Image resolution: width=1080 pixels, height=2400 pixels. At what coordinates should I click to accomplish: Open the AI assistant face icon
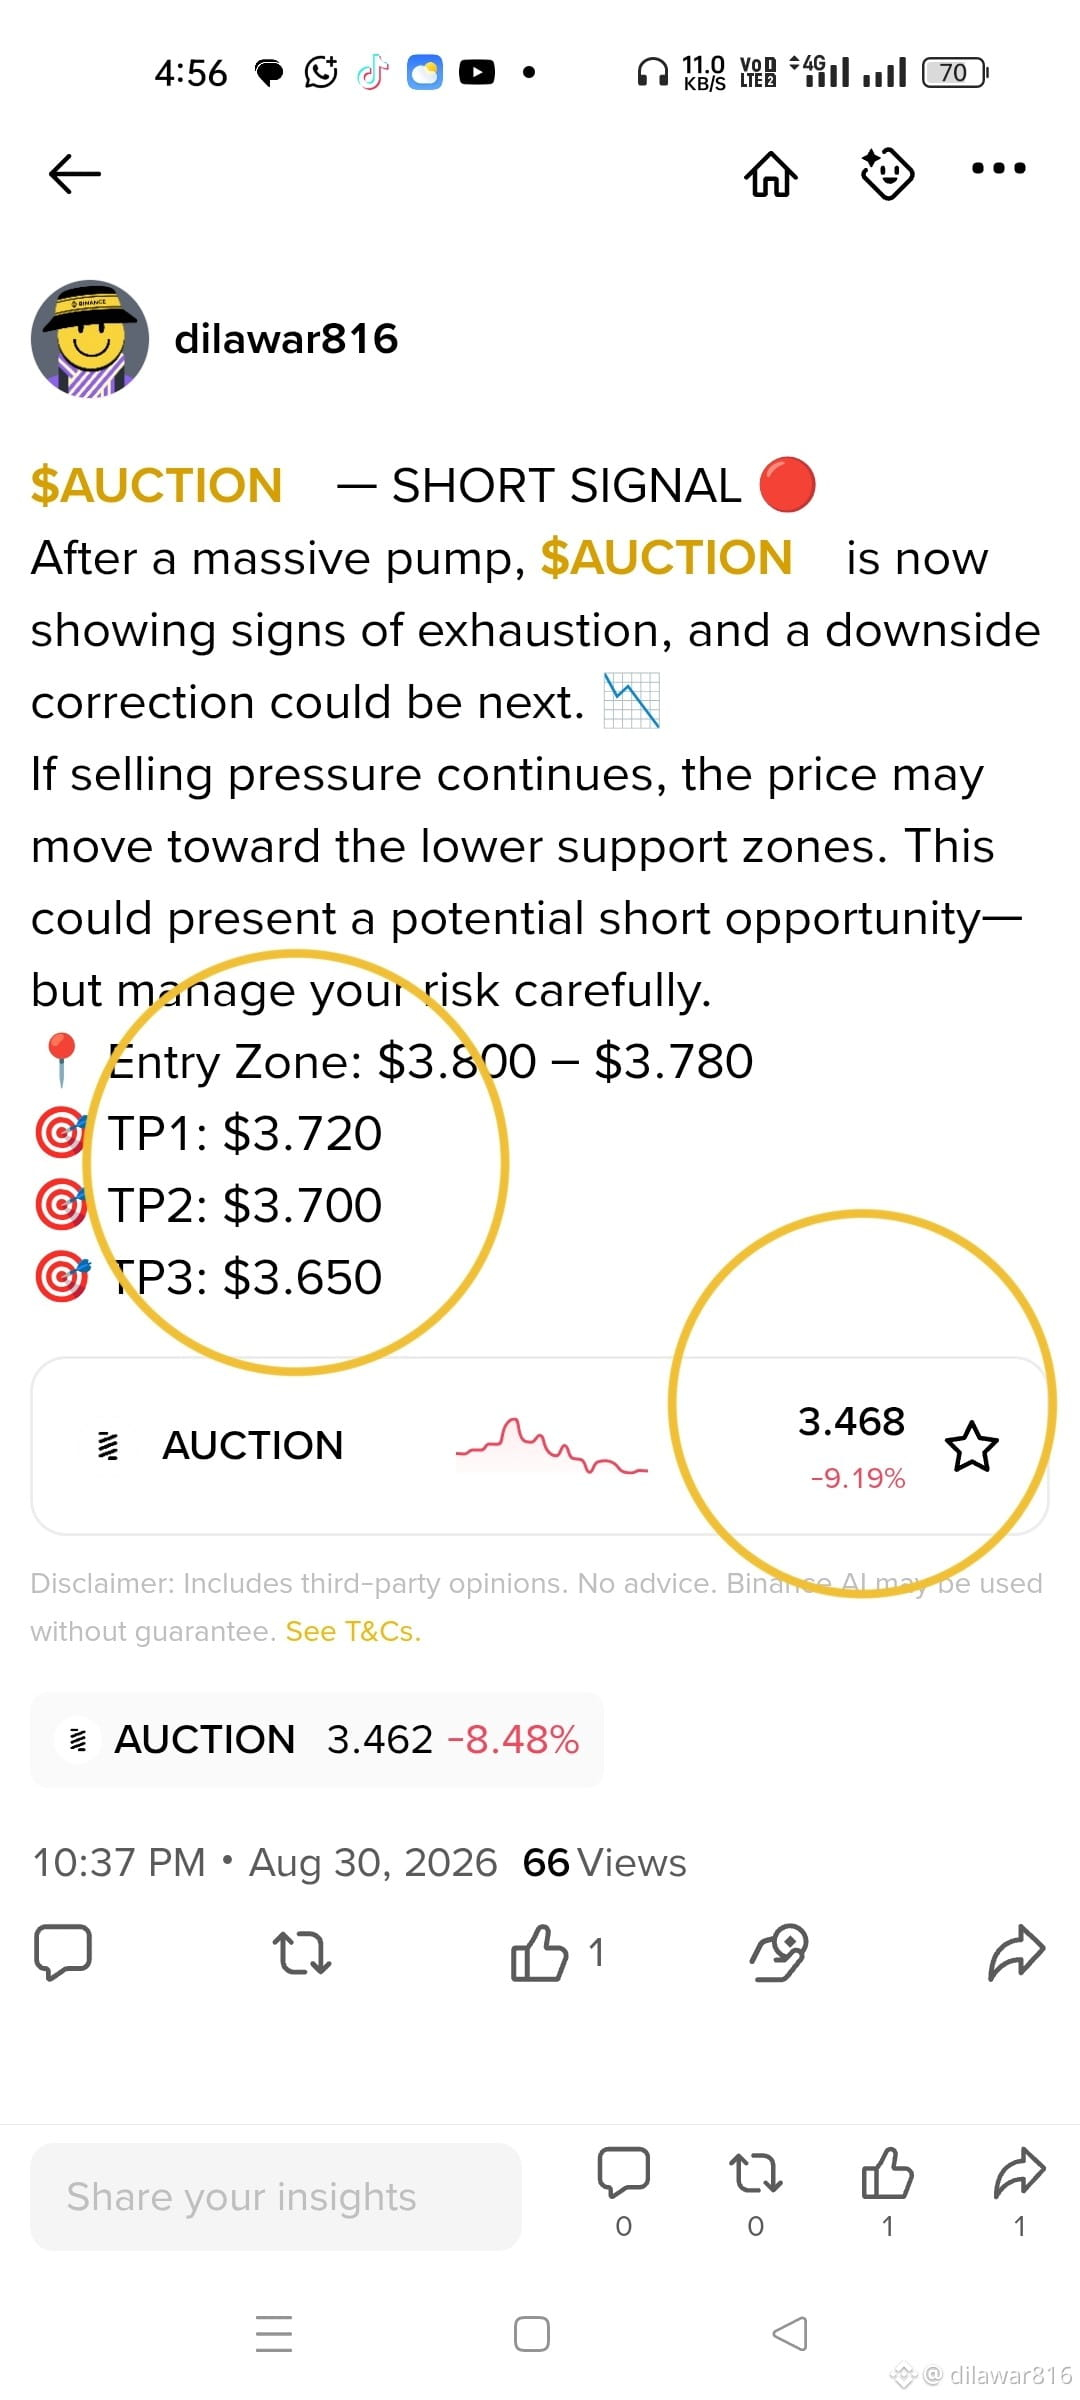click(x=887, y=174)
